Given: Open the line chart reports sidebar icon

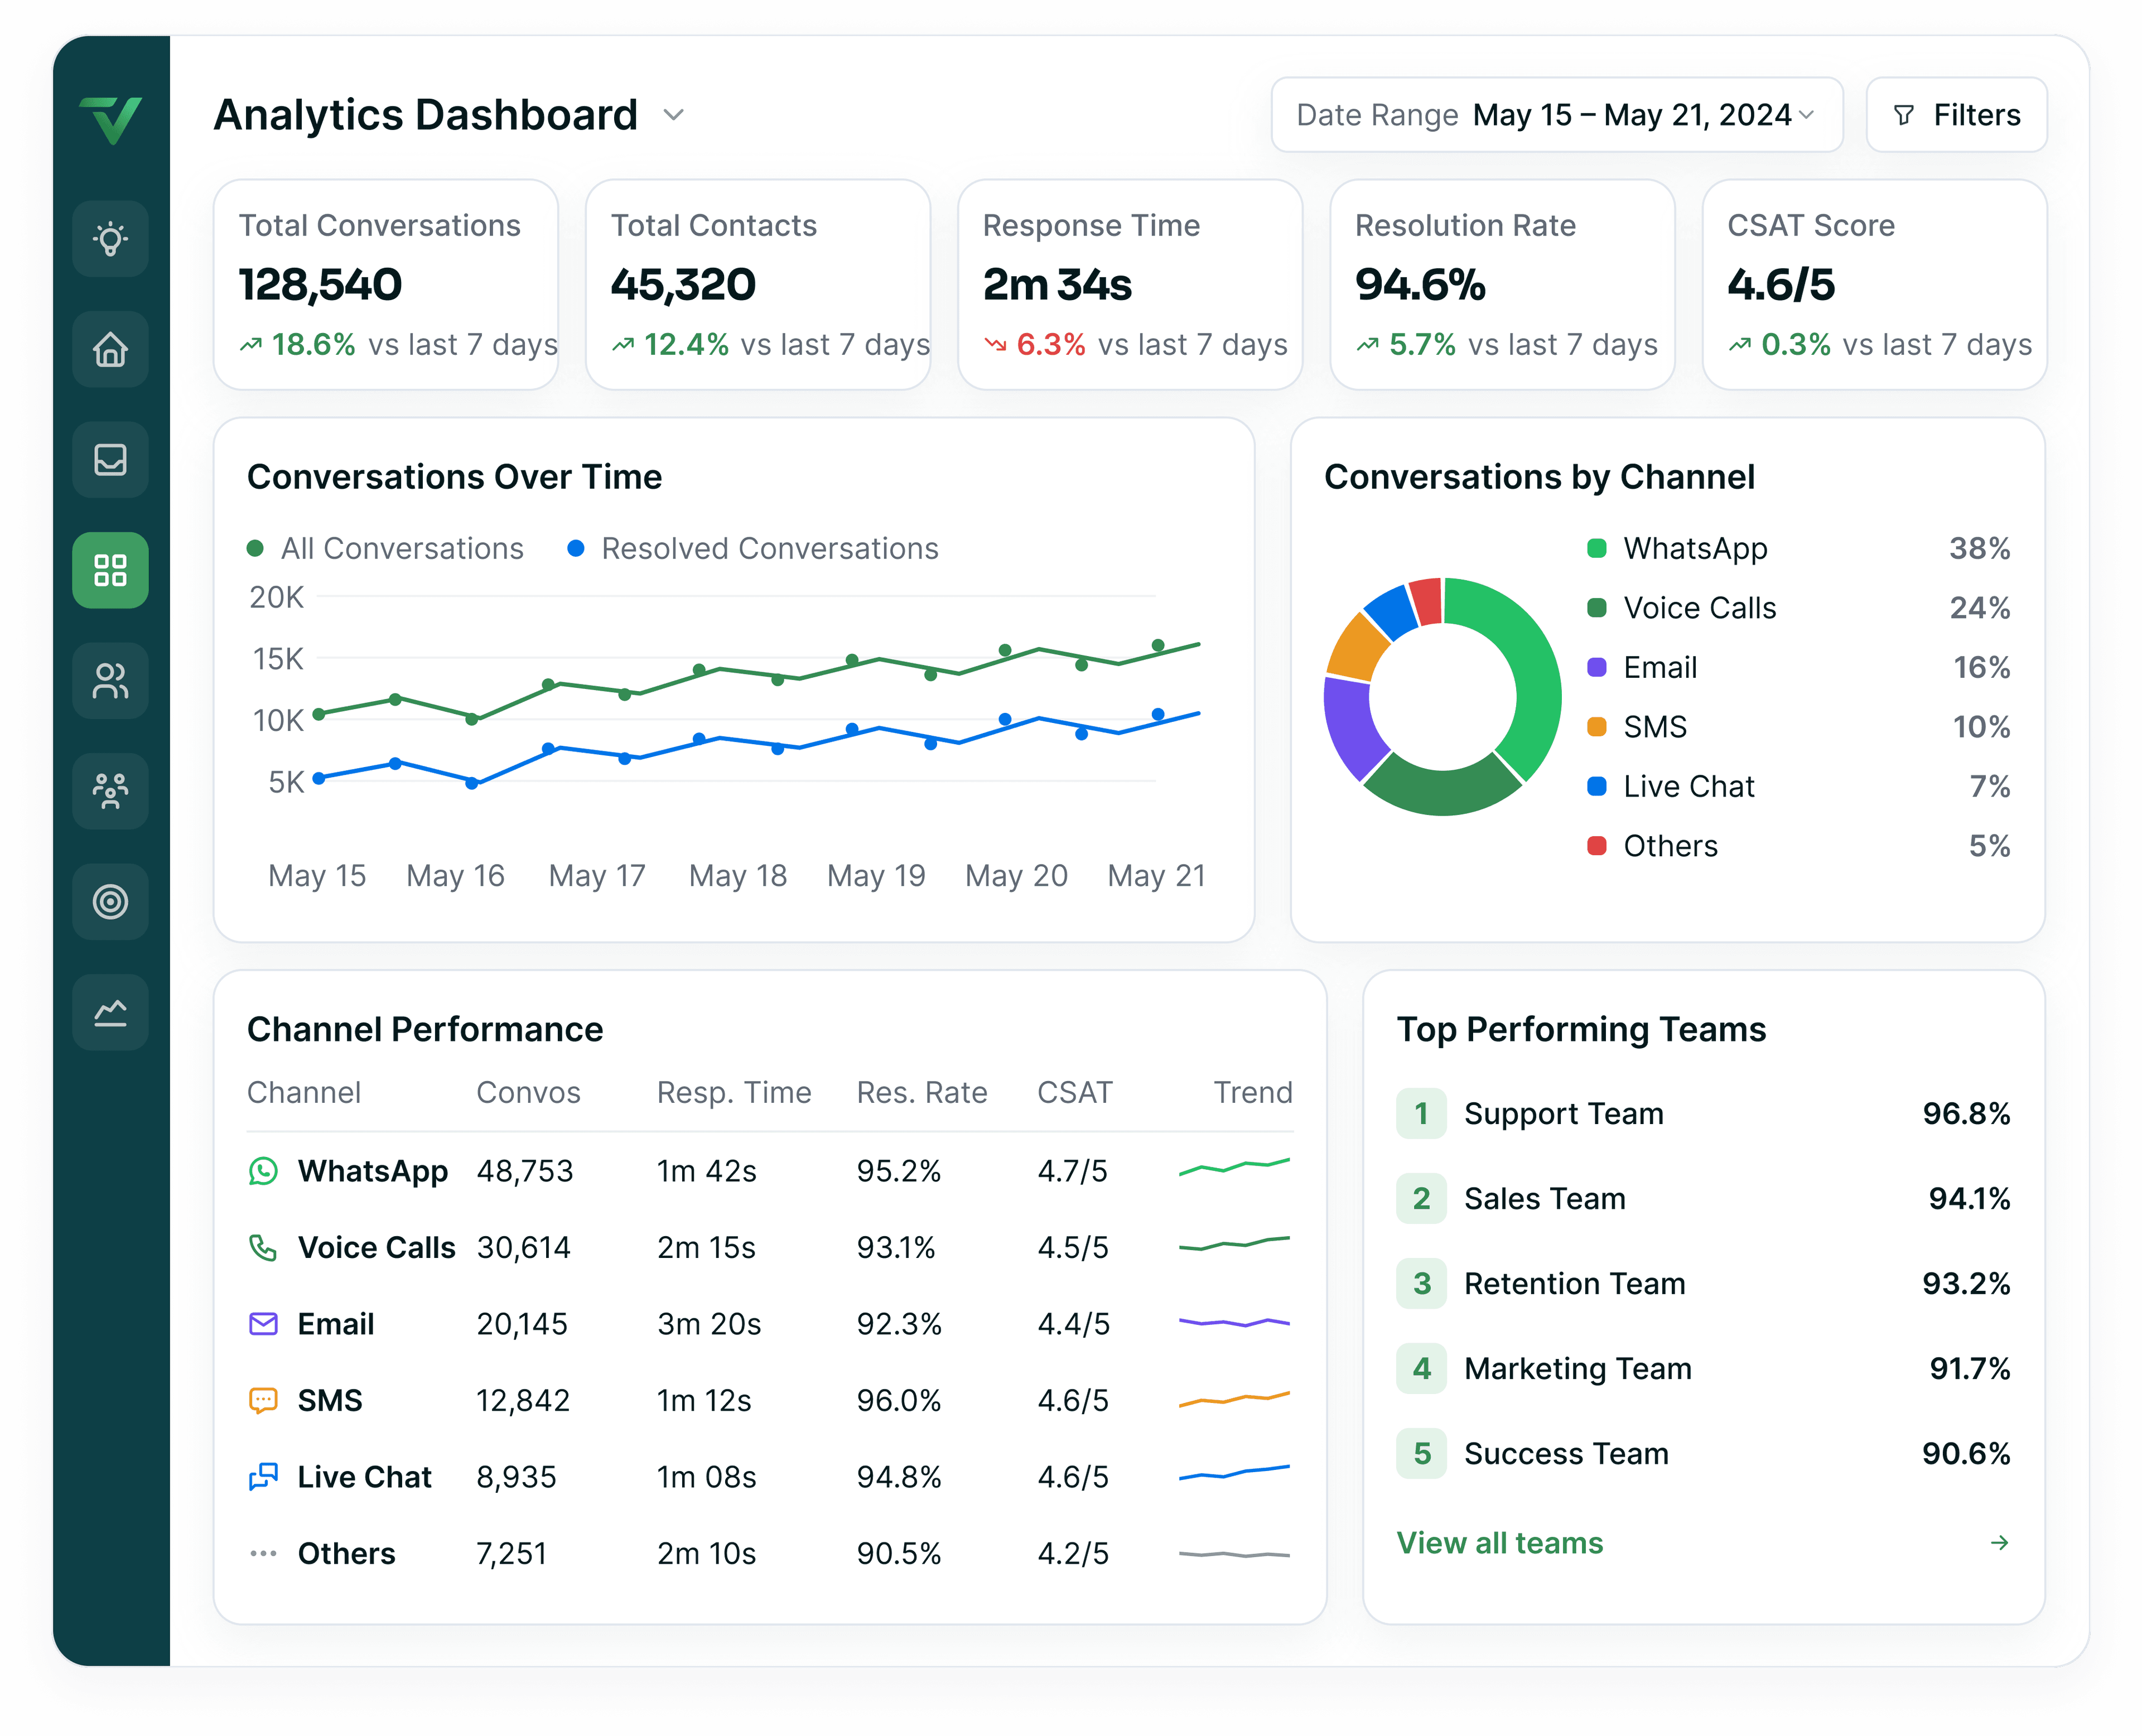Looking at the screenshot, I should 110,1012.
